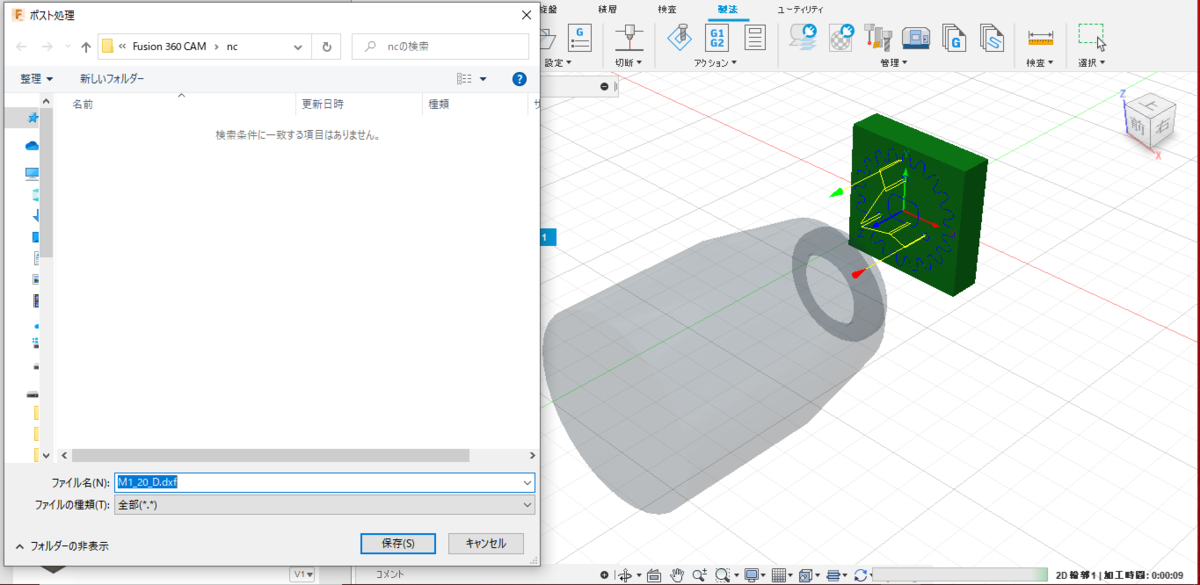Click the fit zoom window icon

tap(723, 575)
